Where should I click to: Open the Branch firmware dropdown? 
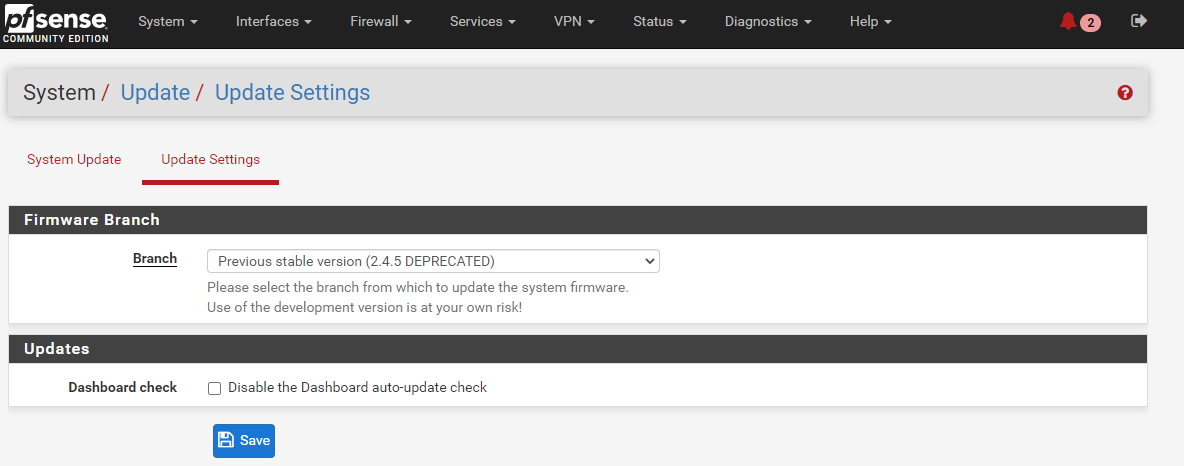tap(433, 261)
